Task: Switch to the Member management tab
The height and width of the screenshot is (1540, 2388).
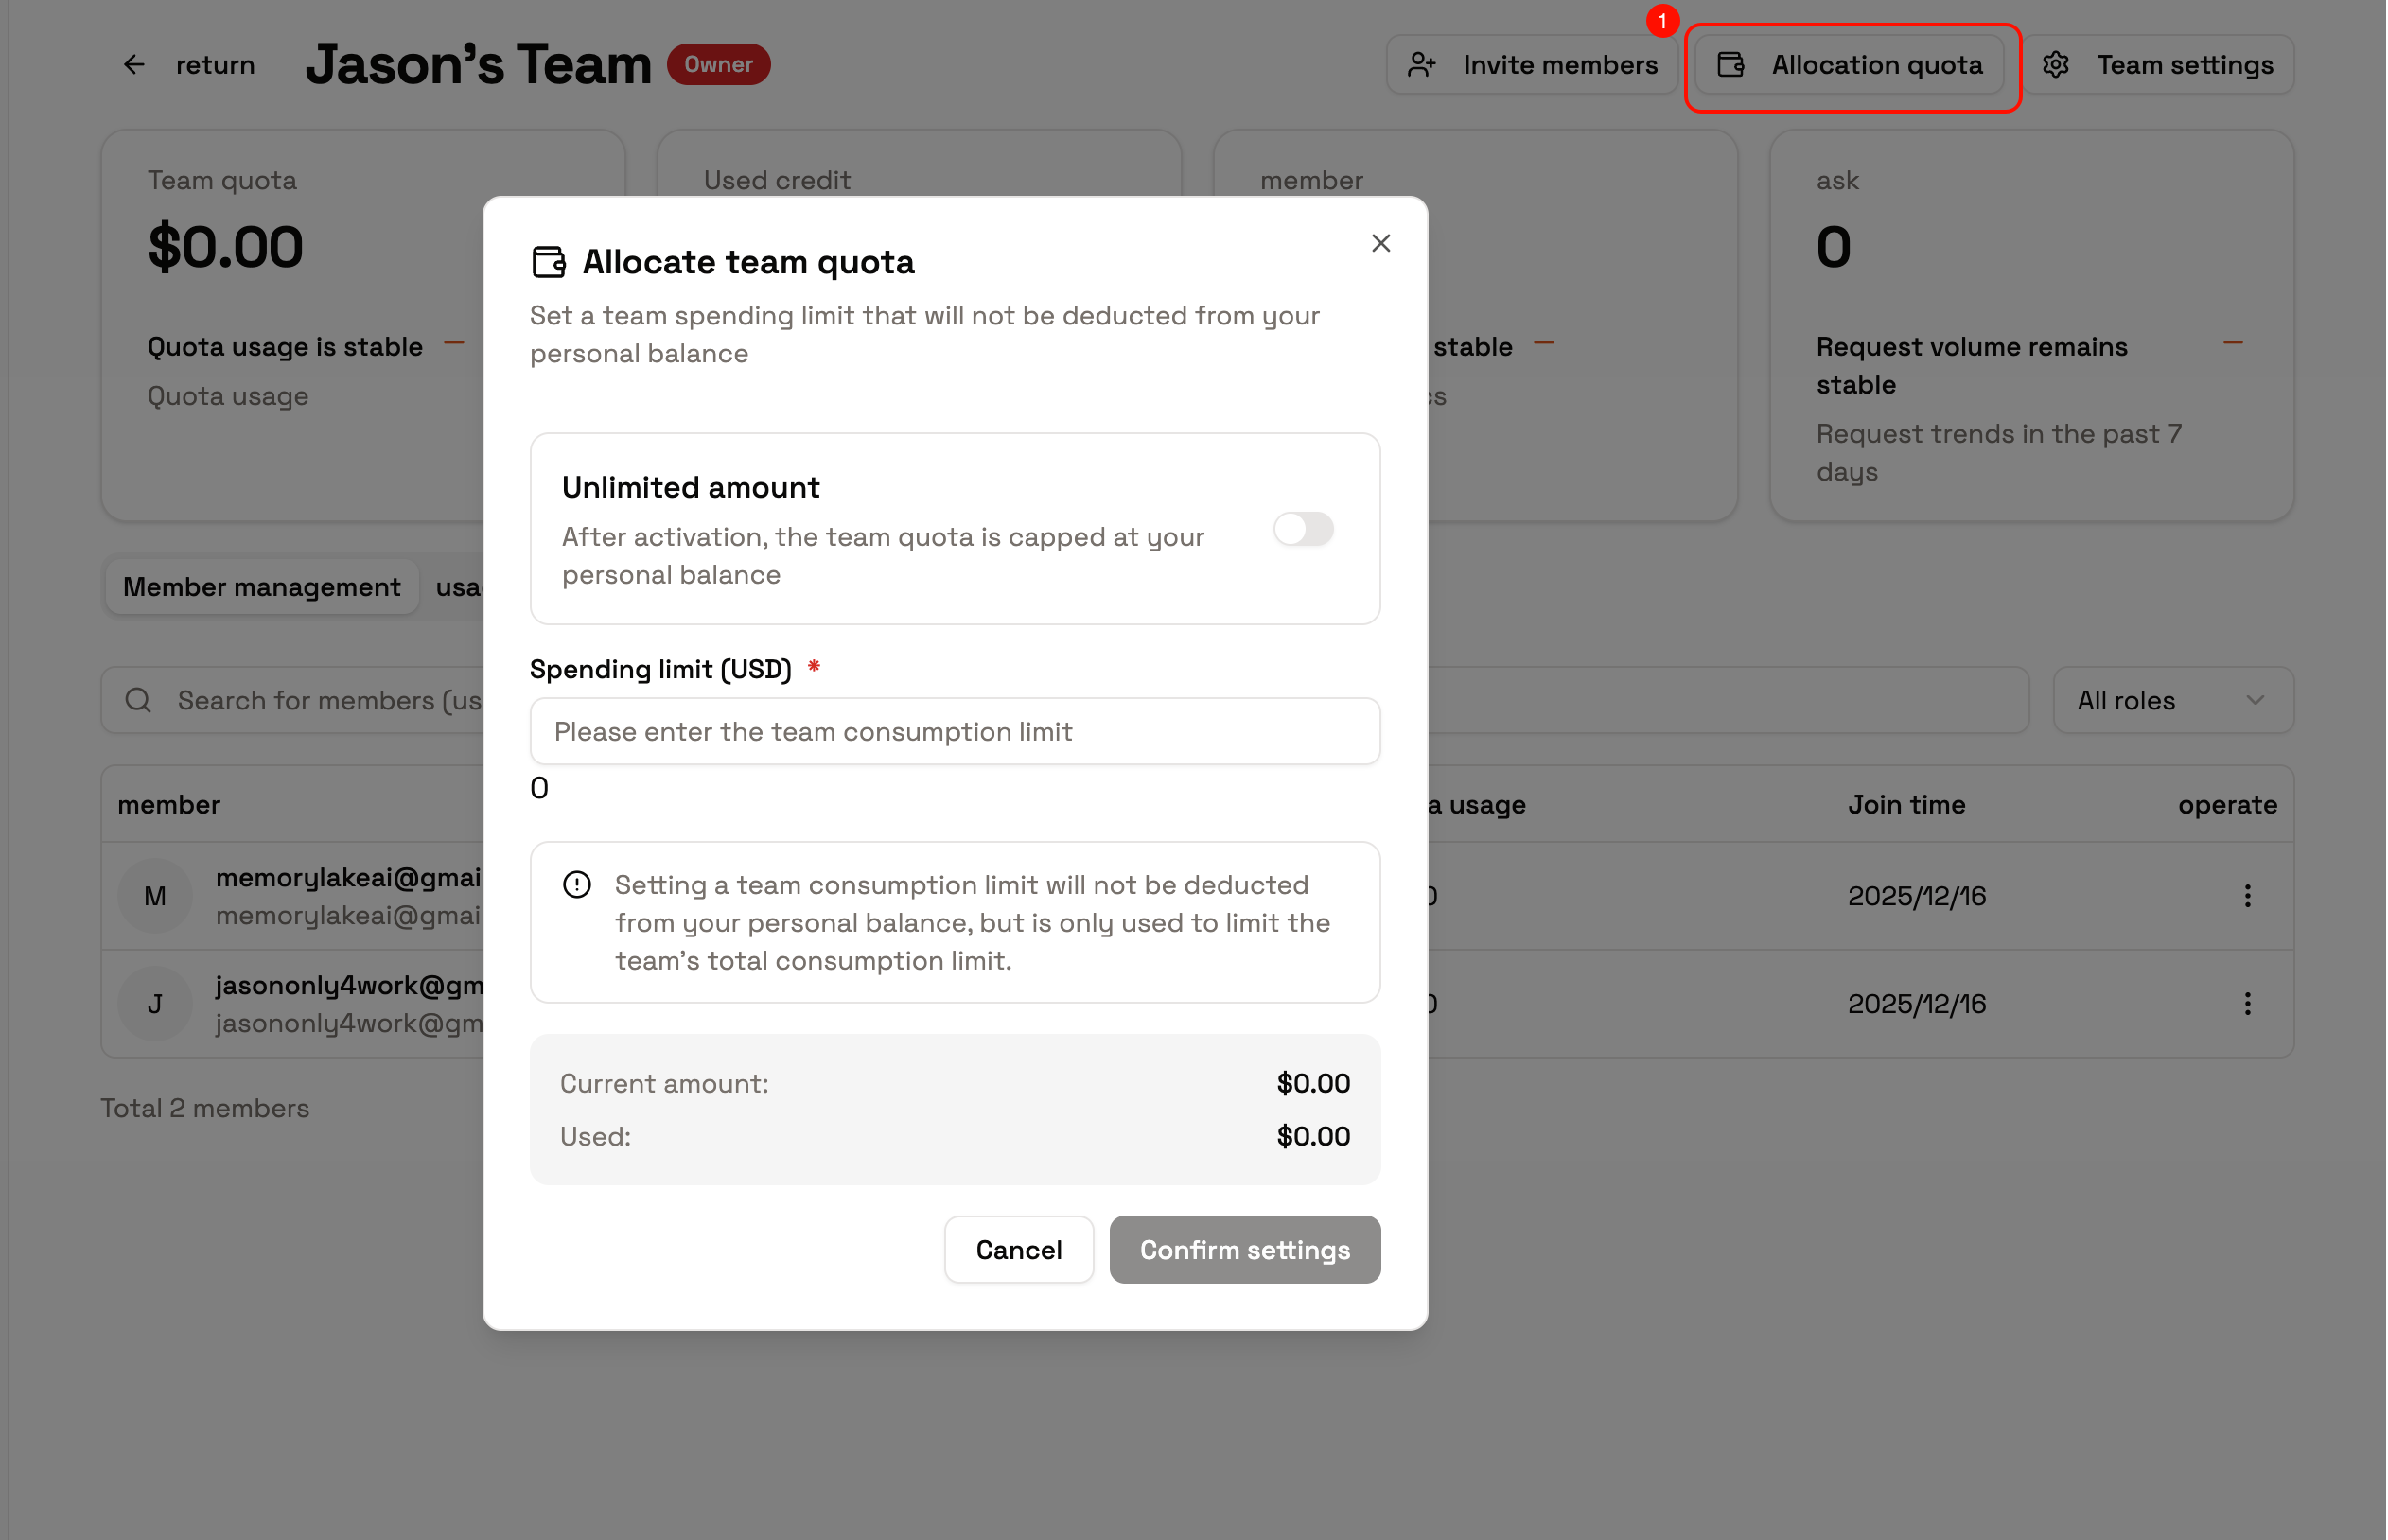Action: [x=261, y=587]
